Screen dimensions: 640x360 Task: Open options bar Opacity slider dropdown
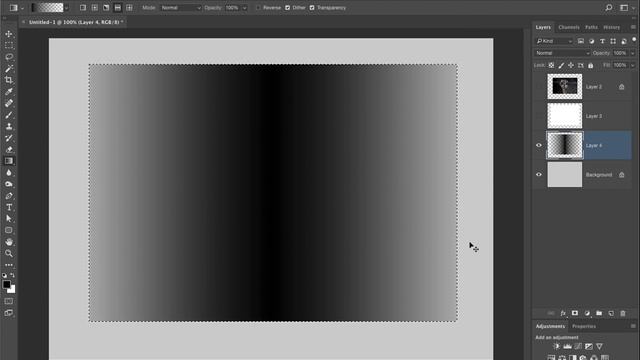(x=244, y=8)
